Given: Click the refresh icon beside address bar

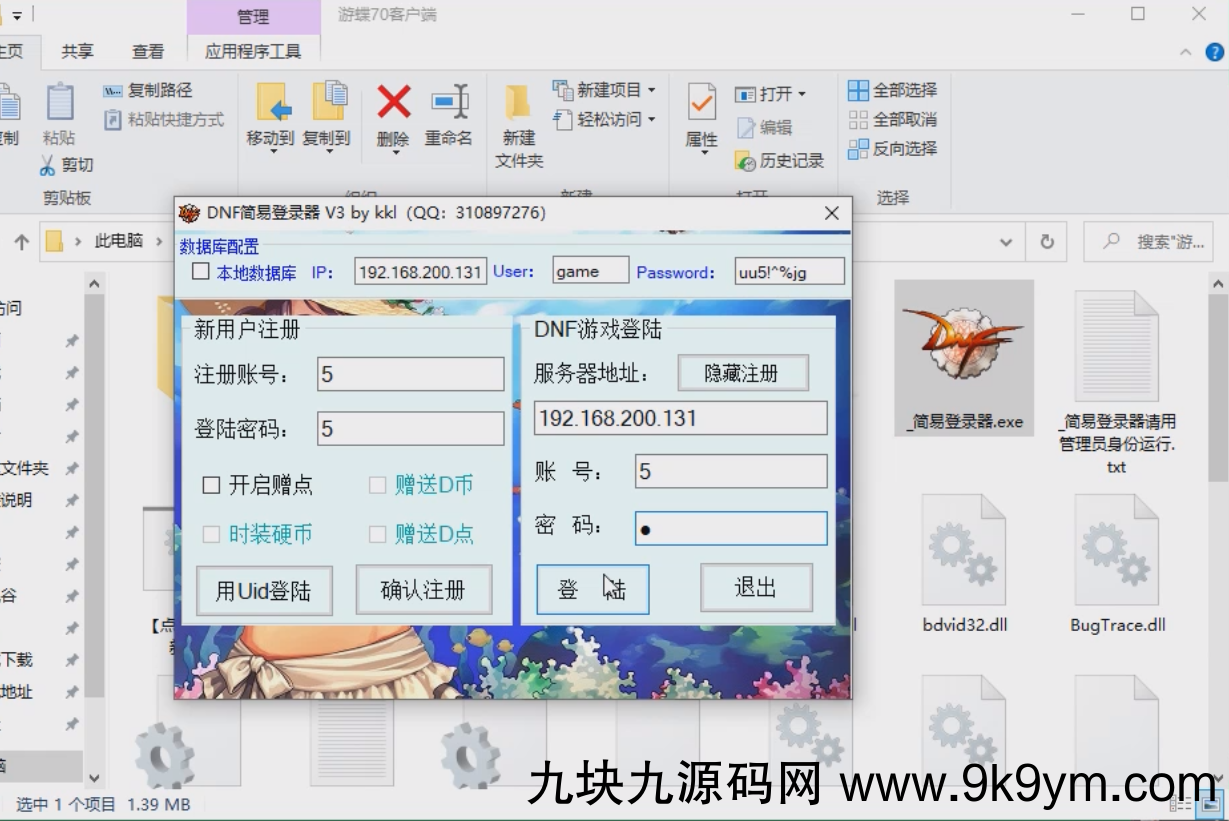Looking at the screenshot, I should [1047, 242].
